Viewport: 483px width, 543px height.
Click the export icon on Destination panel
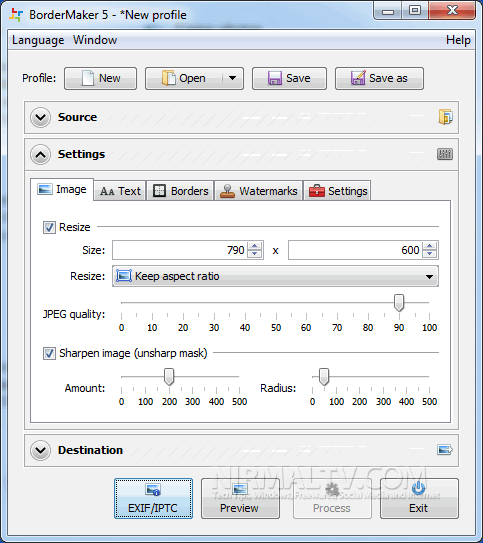tap(445, 450)
